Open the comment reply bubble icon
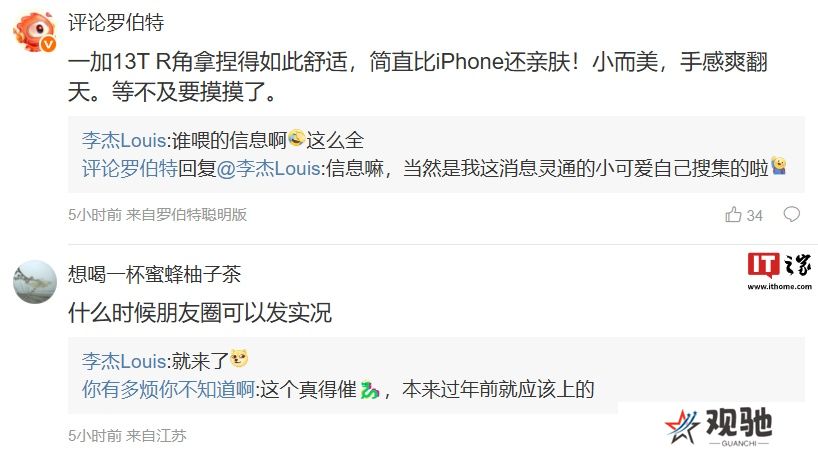This screenshot has height=452, width=818. tap(791, 214)
